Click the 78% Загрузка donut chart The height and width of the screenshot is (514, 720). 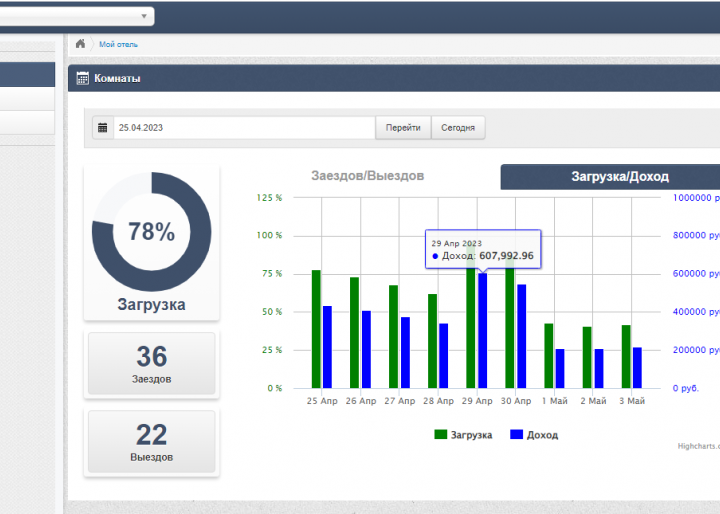click(152, 232)
